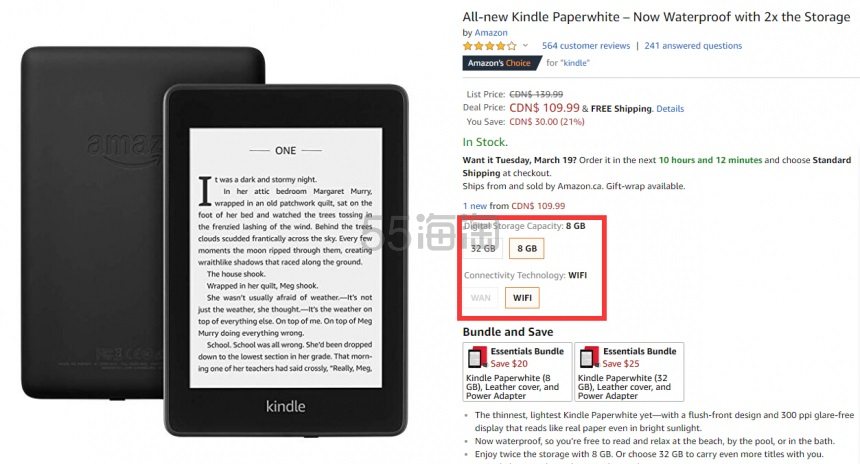Click the Kindle front product image
The image size is (860, 464).
(x=286, y=261)
